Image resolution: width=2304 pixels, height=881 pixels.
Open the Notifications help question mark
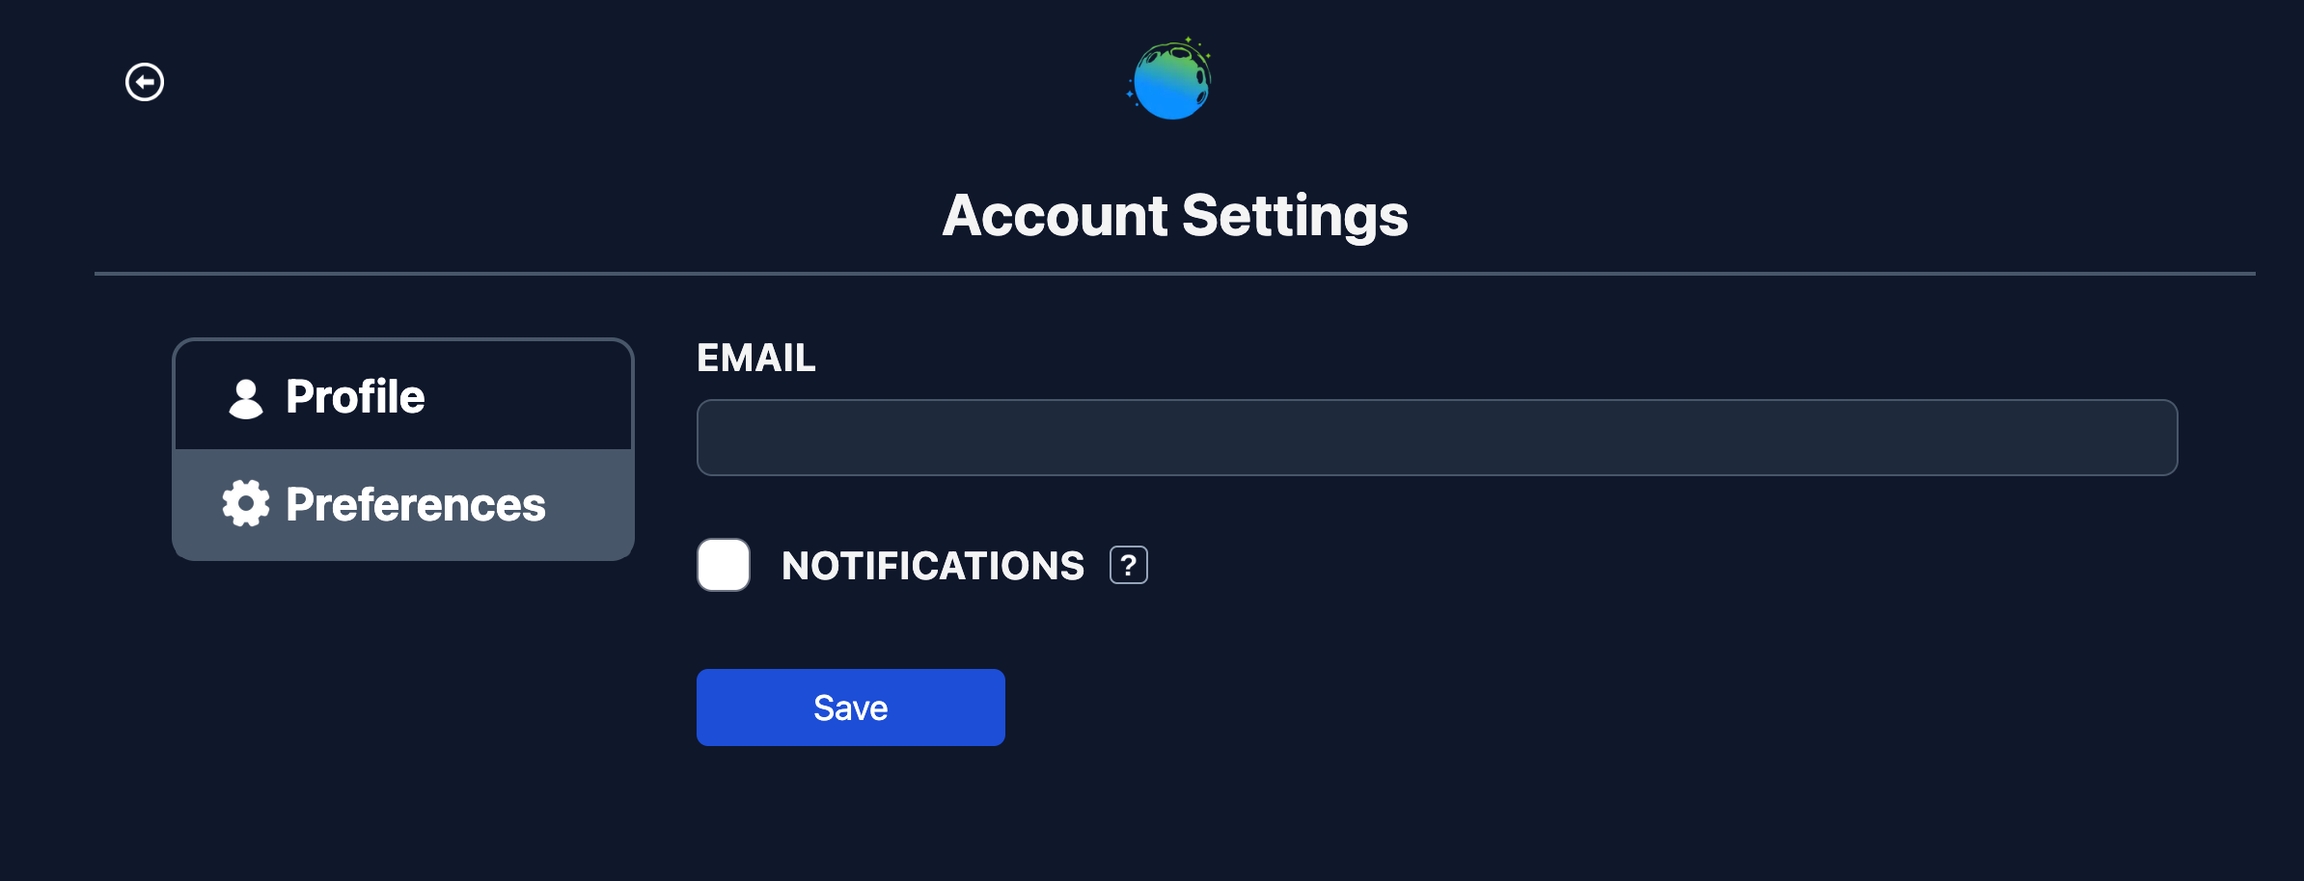[1128, 566]
